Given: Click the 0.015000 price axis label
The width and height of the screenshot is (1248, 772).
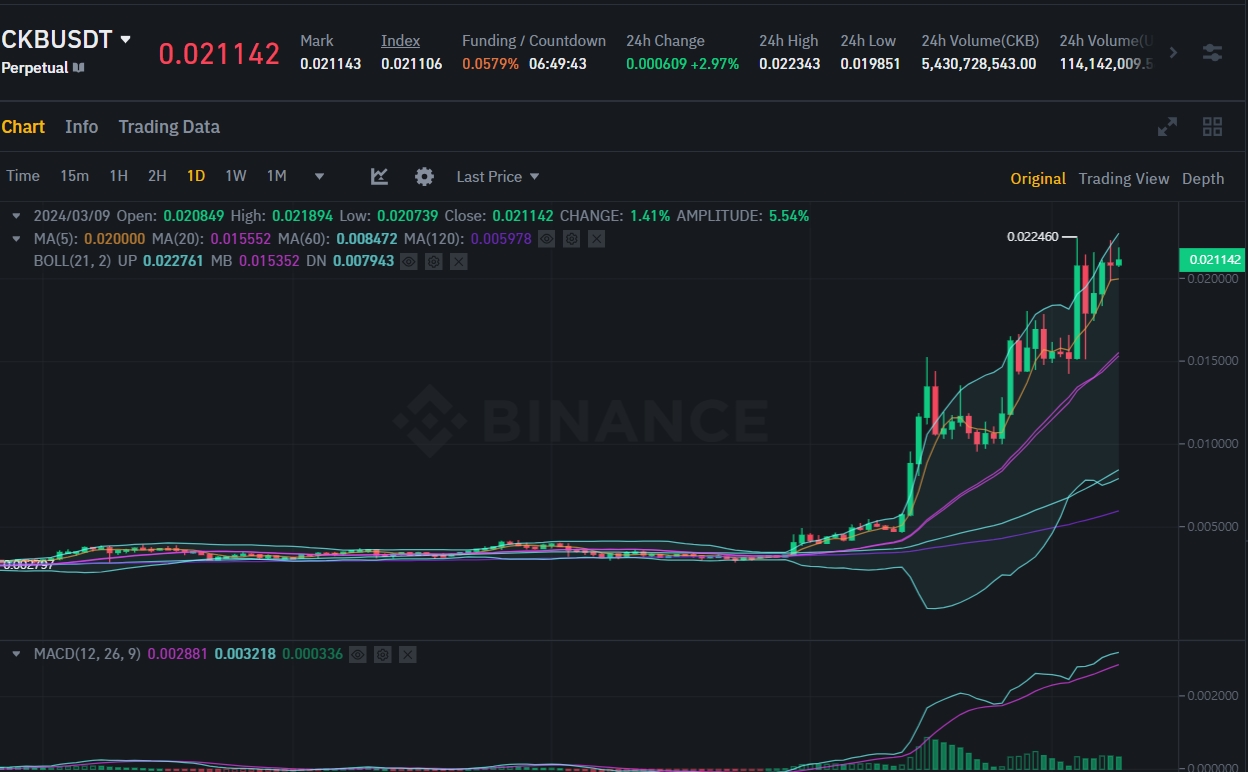Looking at the screenshot, I should point(1212,360).
